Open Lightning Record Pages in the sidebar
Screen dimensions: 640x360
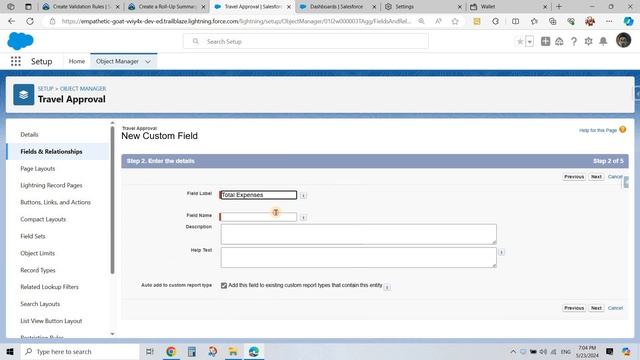[x=51, y=185]
